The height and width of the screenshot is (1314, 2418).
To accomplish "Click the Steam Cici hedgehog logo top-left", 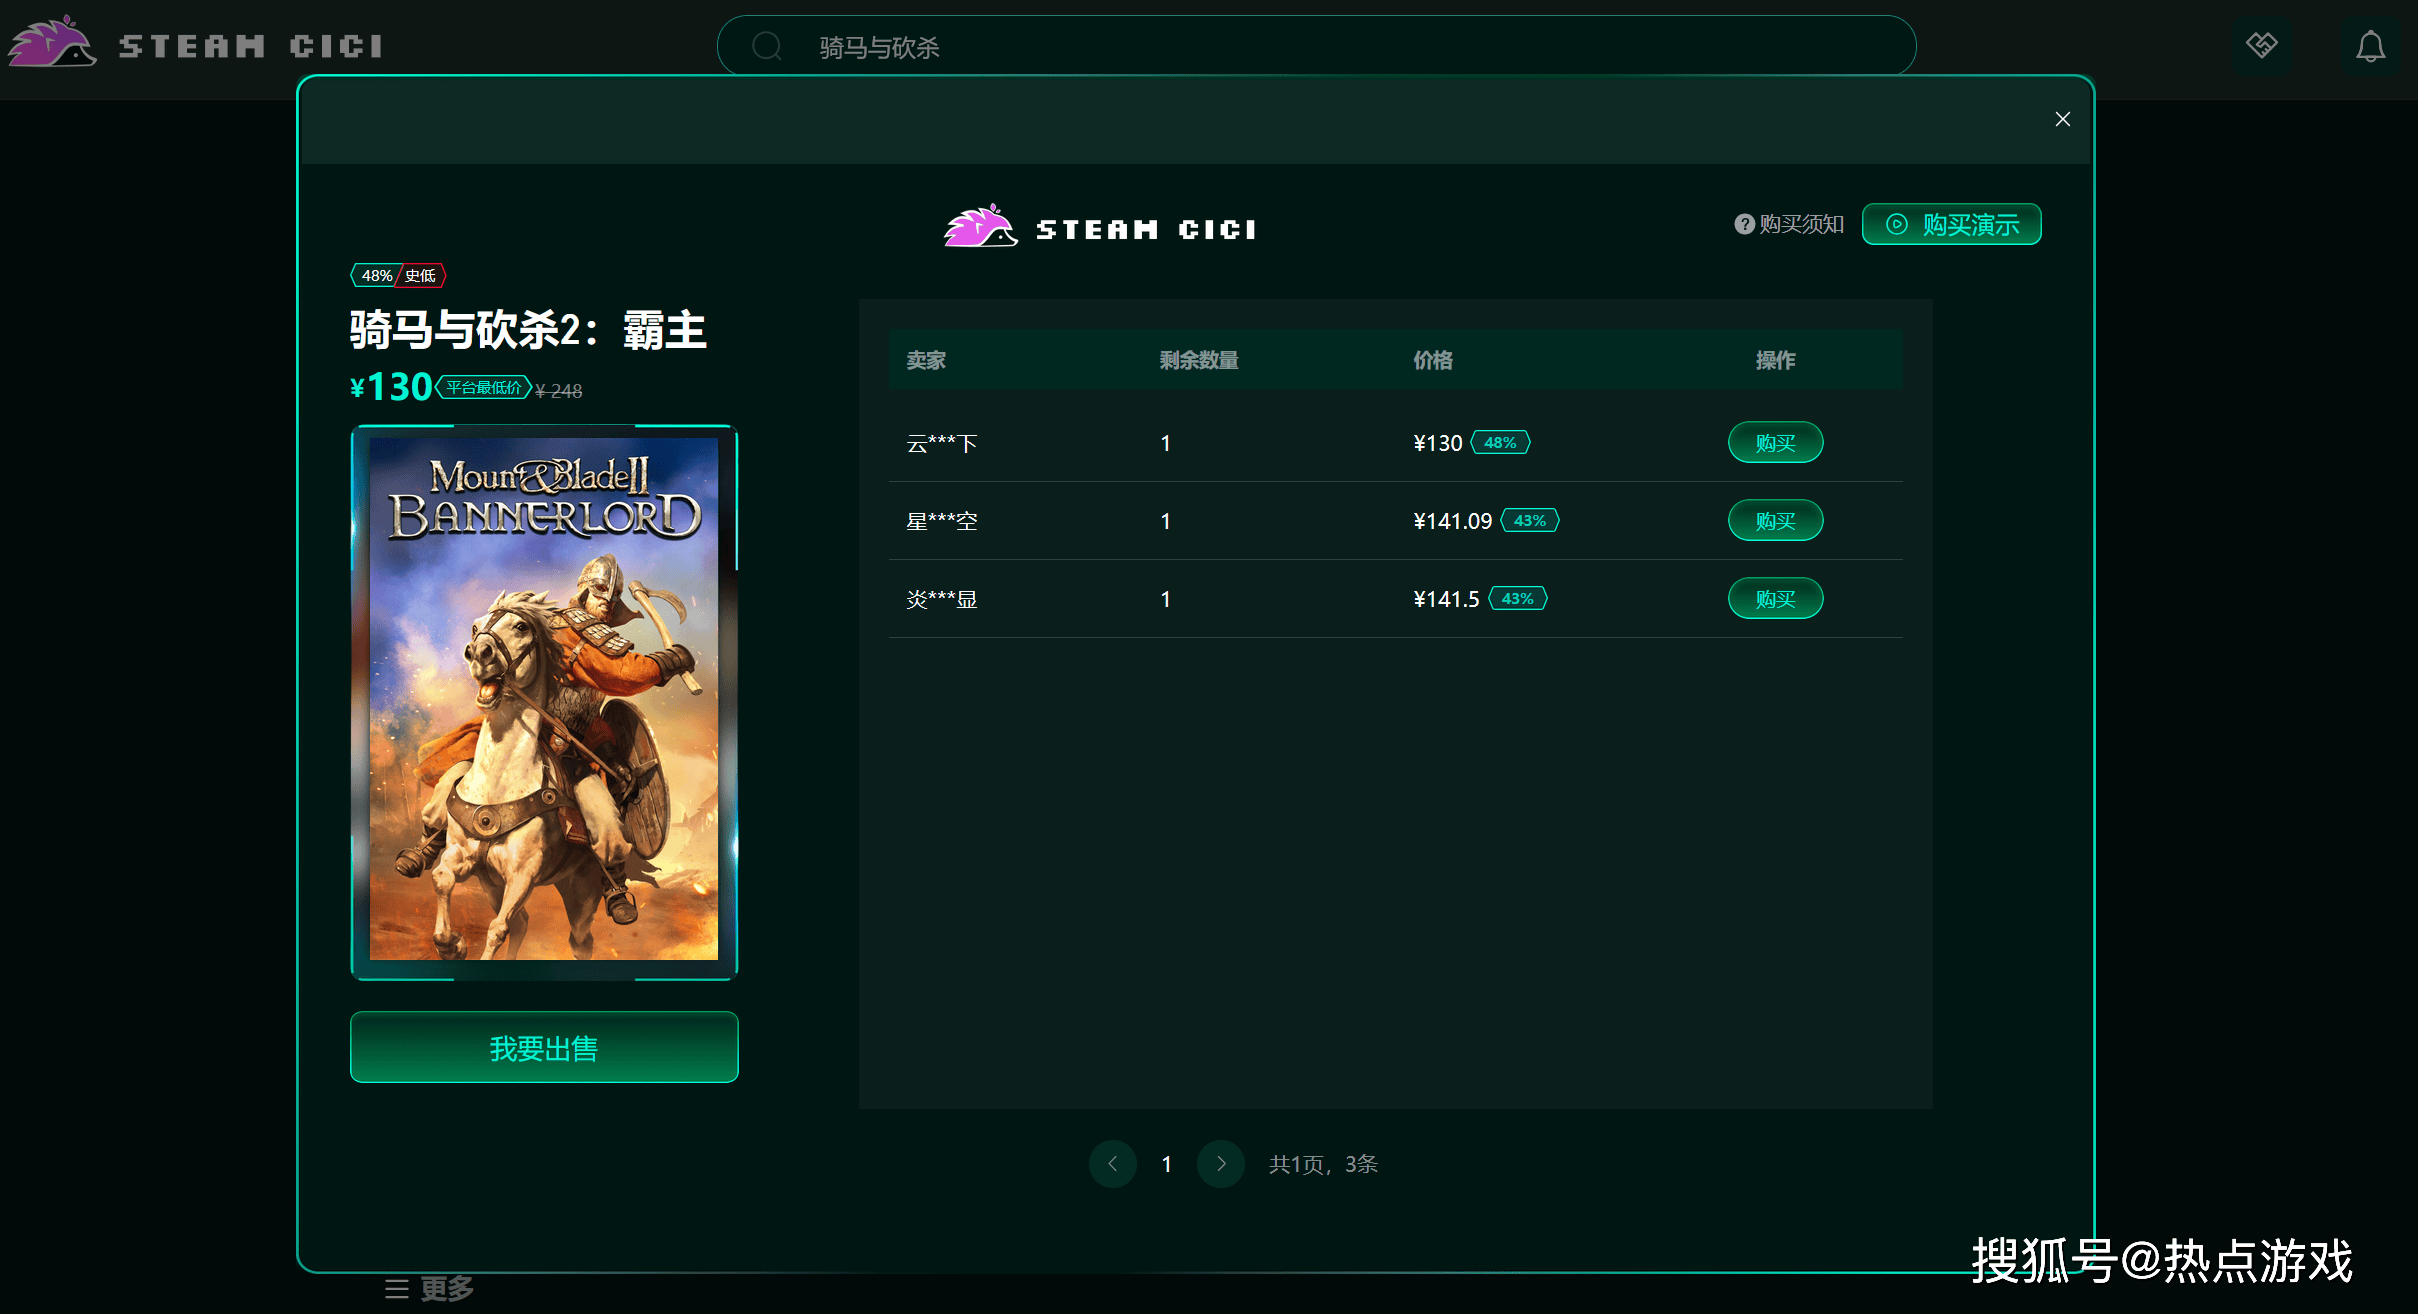I will (52, 44).
